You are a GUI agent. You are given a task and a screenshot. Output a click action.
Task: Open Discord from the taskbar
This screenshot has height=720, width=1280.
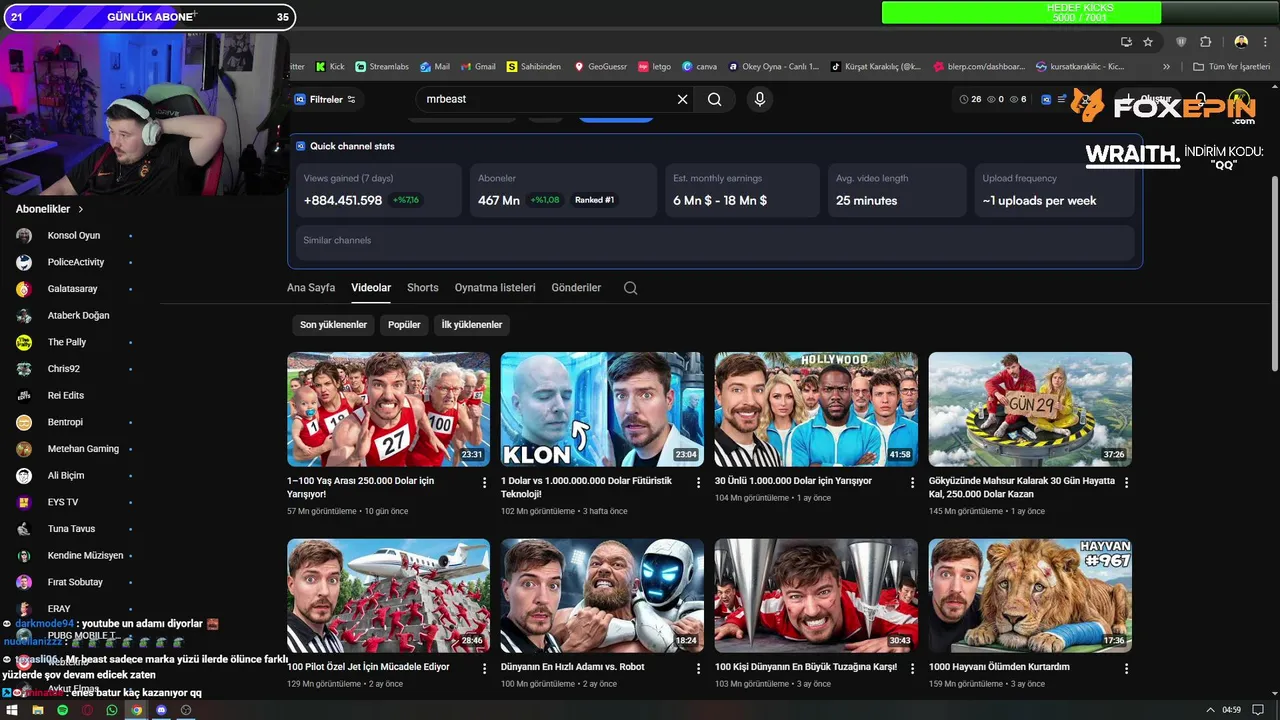click(161, 710)
